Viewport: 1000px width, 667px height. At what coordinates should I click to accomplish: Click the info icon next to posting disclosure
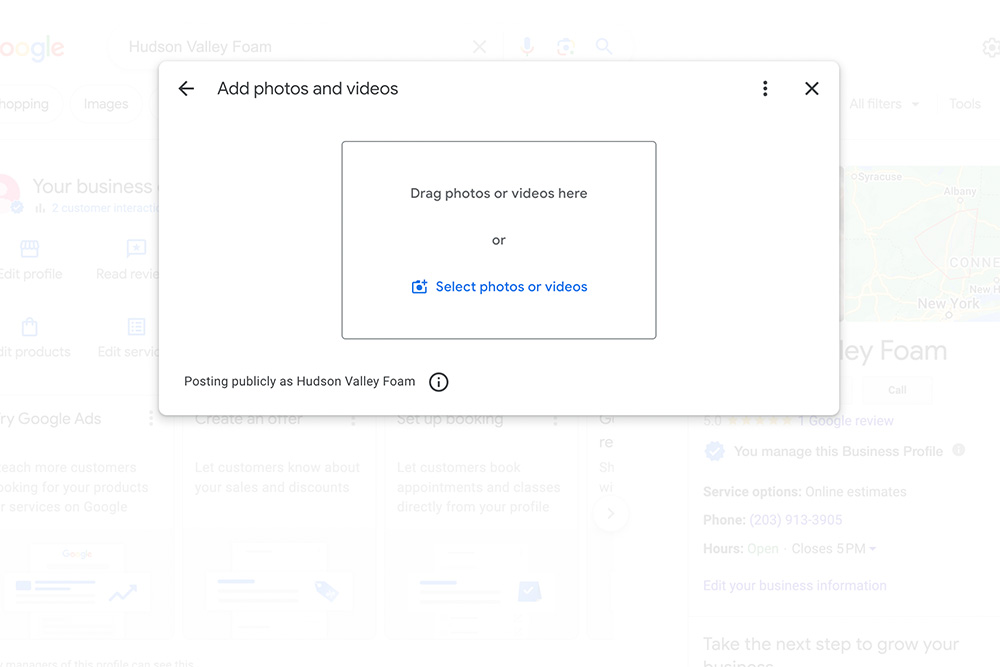click(x=438, y=382)
